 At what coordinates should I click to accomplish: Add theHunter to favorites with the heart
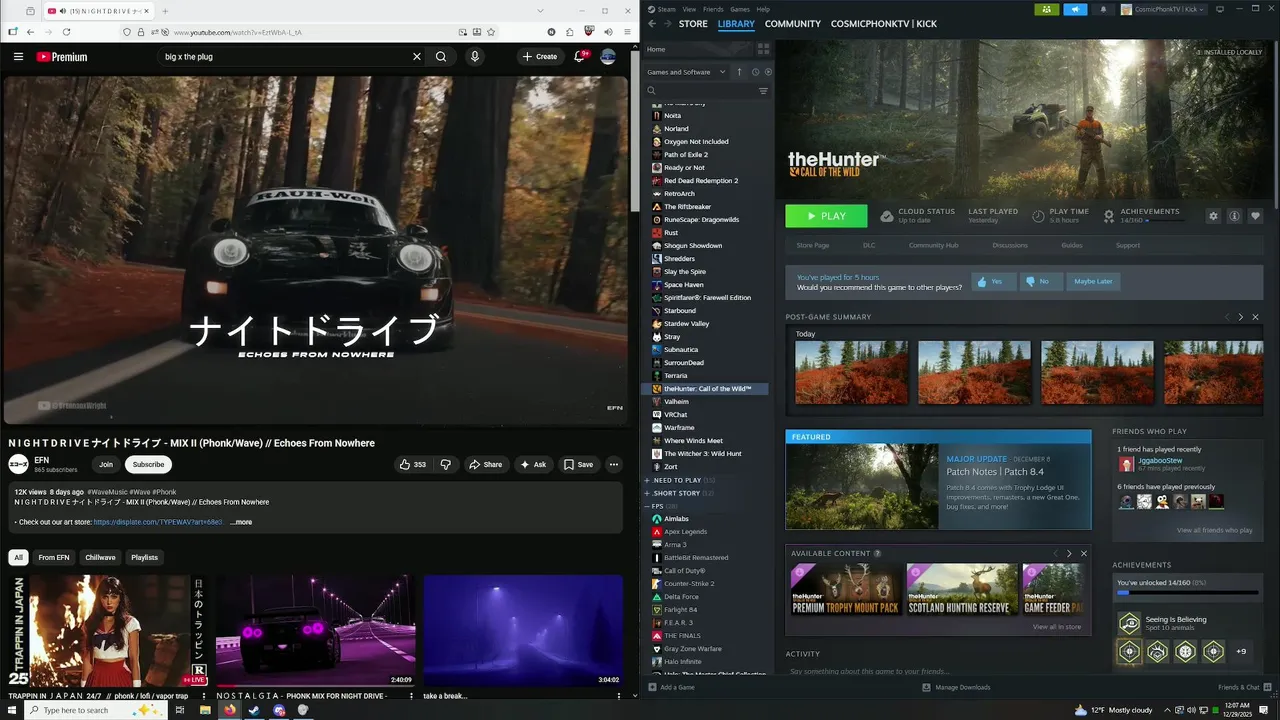click(x=1256, y=216)
